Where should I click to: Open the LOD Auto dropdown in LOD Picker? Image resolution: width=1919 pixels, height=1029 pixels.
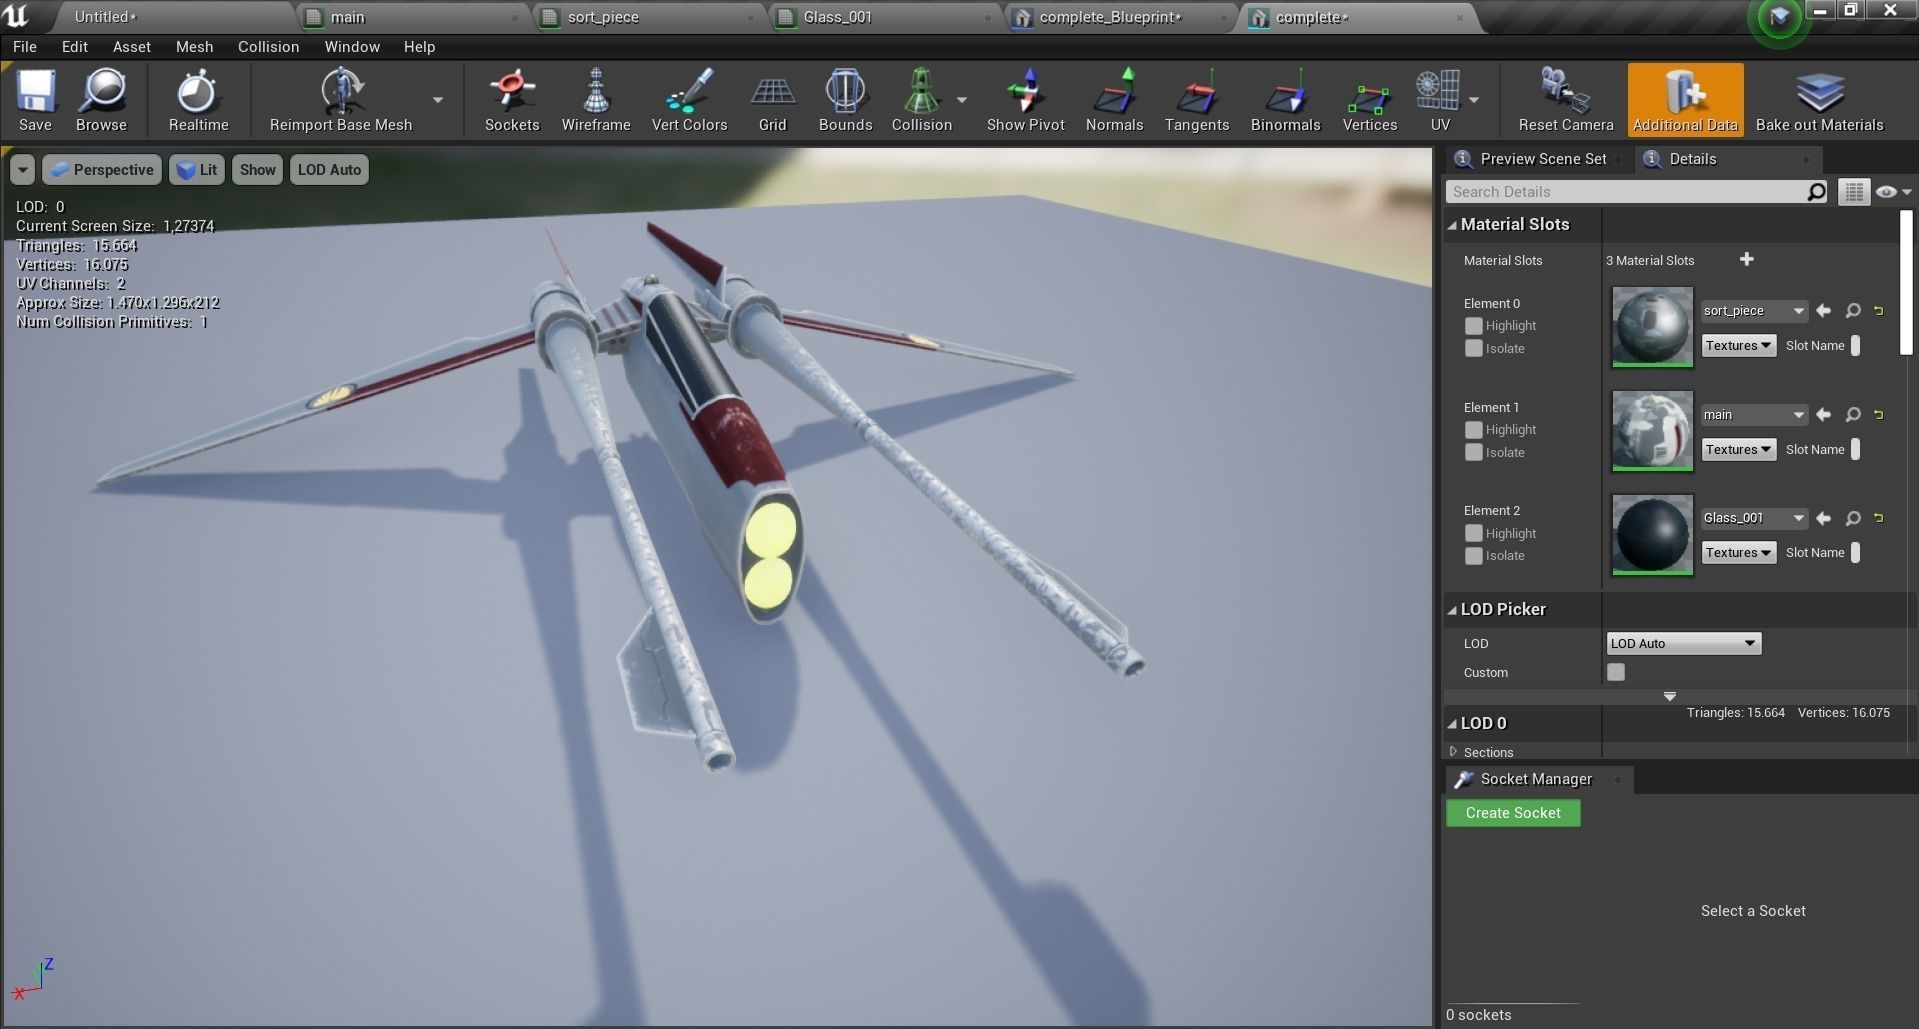[1683, 644]
